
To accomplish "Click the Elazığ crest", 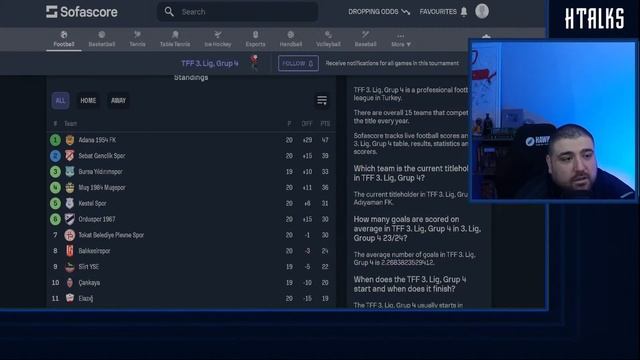I will tap(70, 298).
